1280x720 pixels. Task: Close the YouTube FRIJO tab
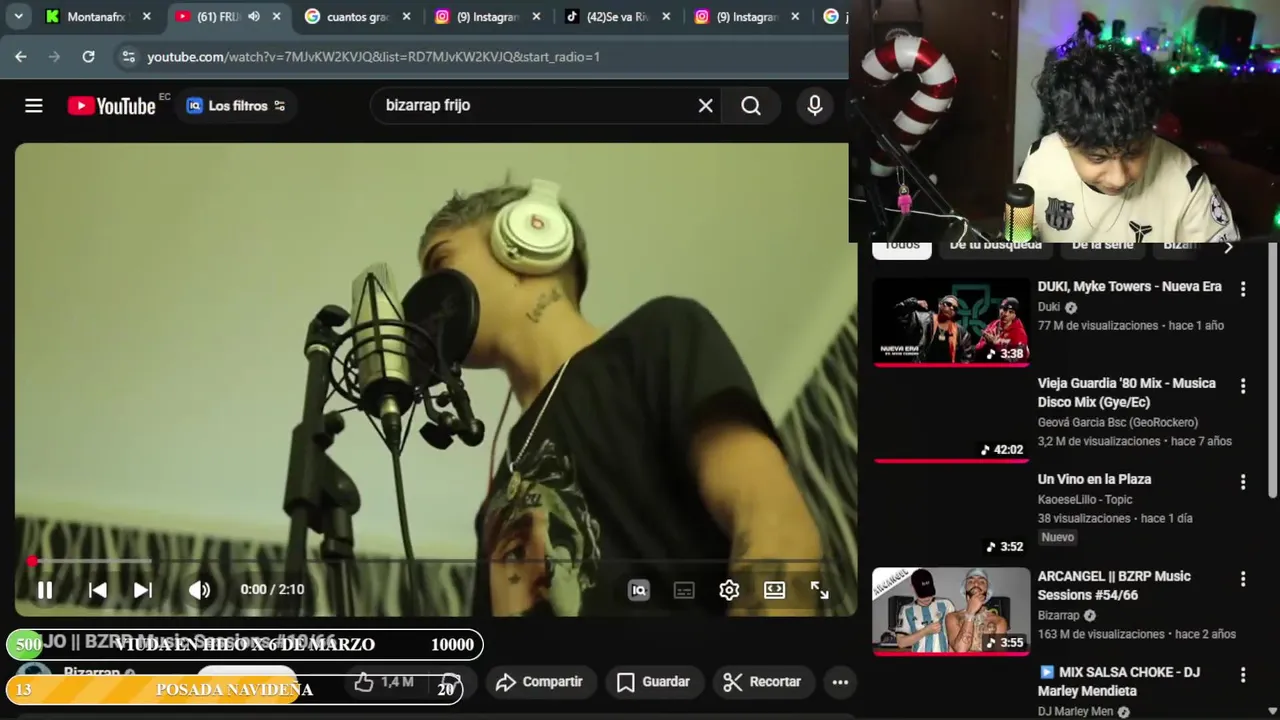click(277, 16)
